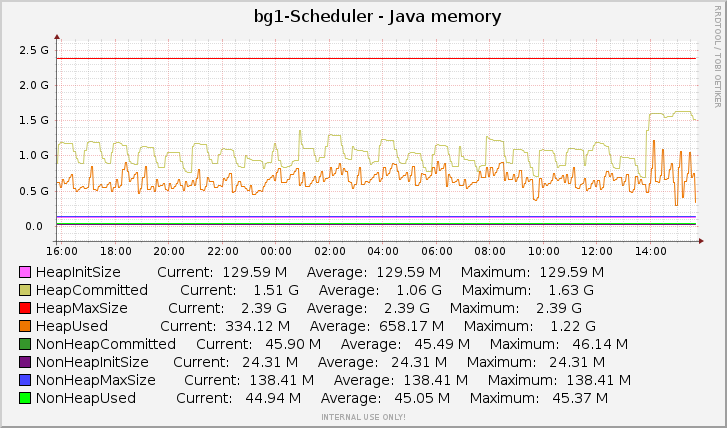The width and height of the screenshot is (727, 428).
Task: Click the HeapUsed legend label
Action: click(x=72, y=326)
